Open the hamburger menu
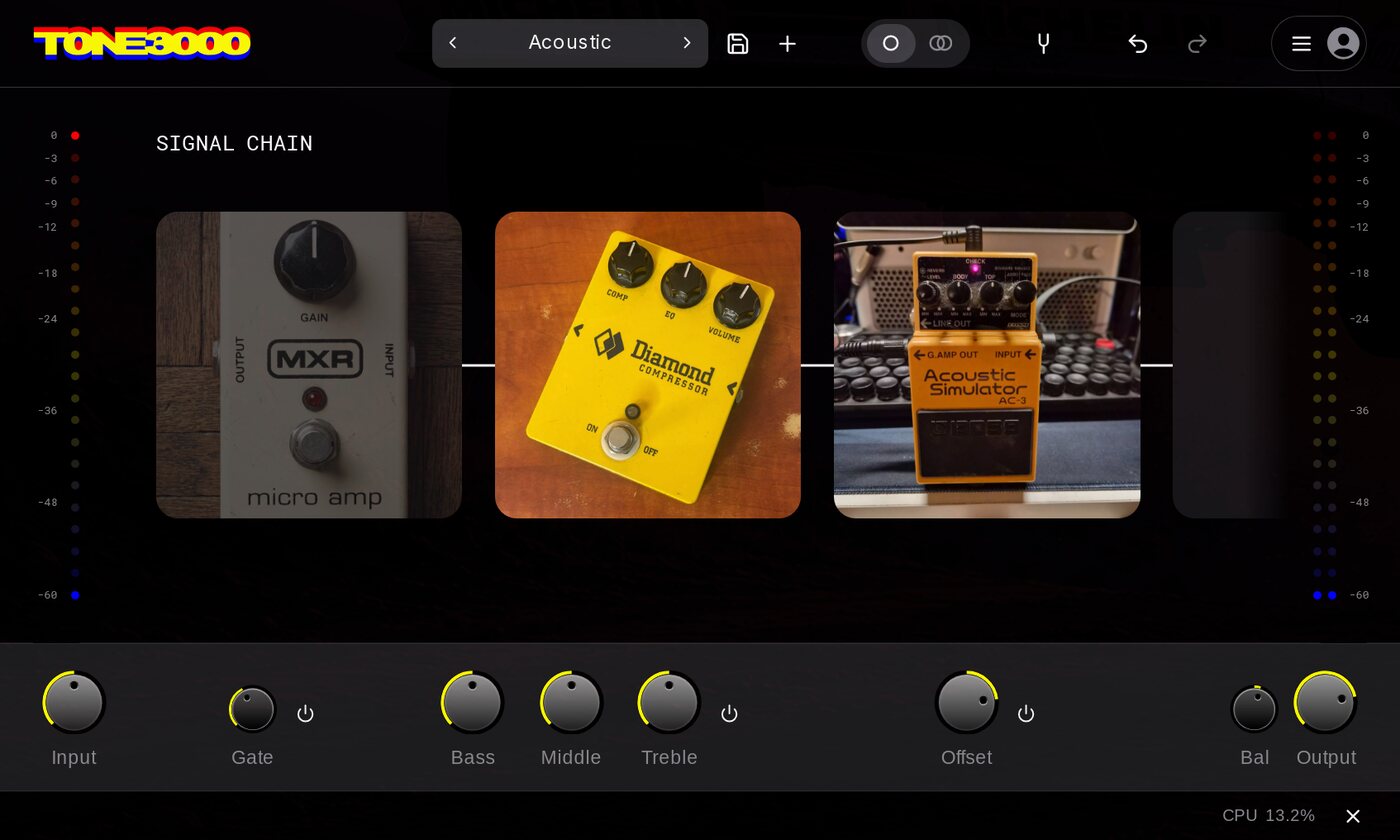 (1301, 43)
